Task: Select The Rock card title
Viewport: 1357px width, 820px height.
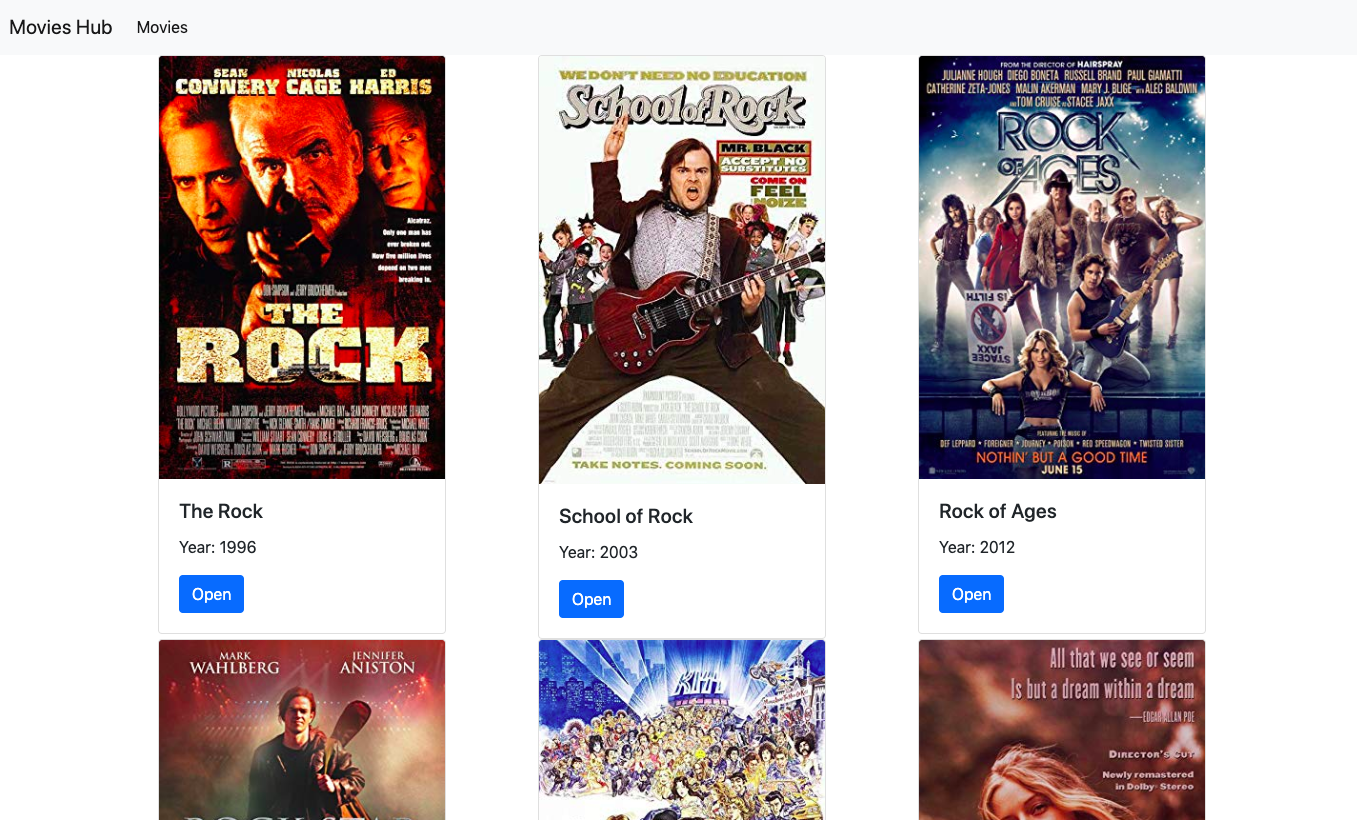Action: 221,511
